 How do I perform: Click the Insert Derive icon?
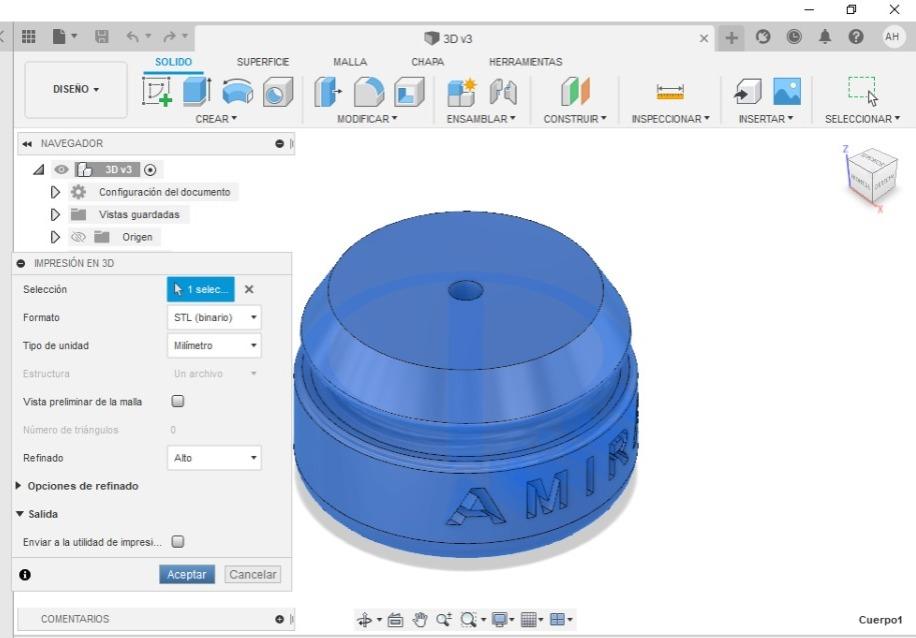748,92
